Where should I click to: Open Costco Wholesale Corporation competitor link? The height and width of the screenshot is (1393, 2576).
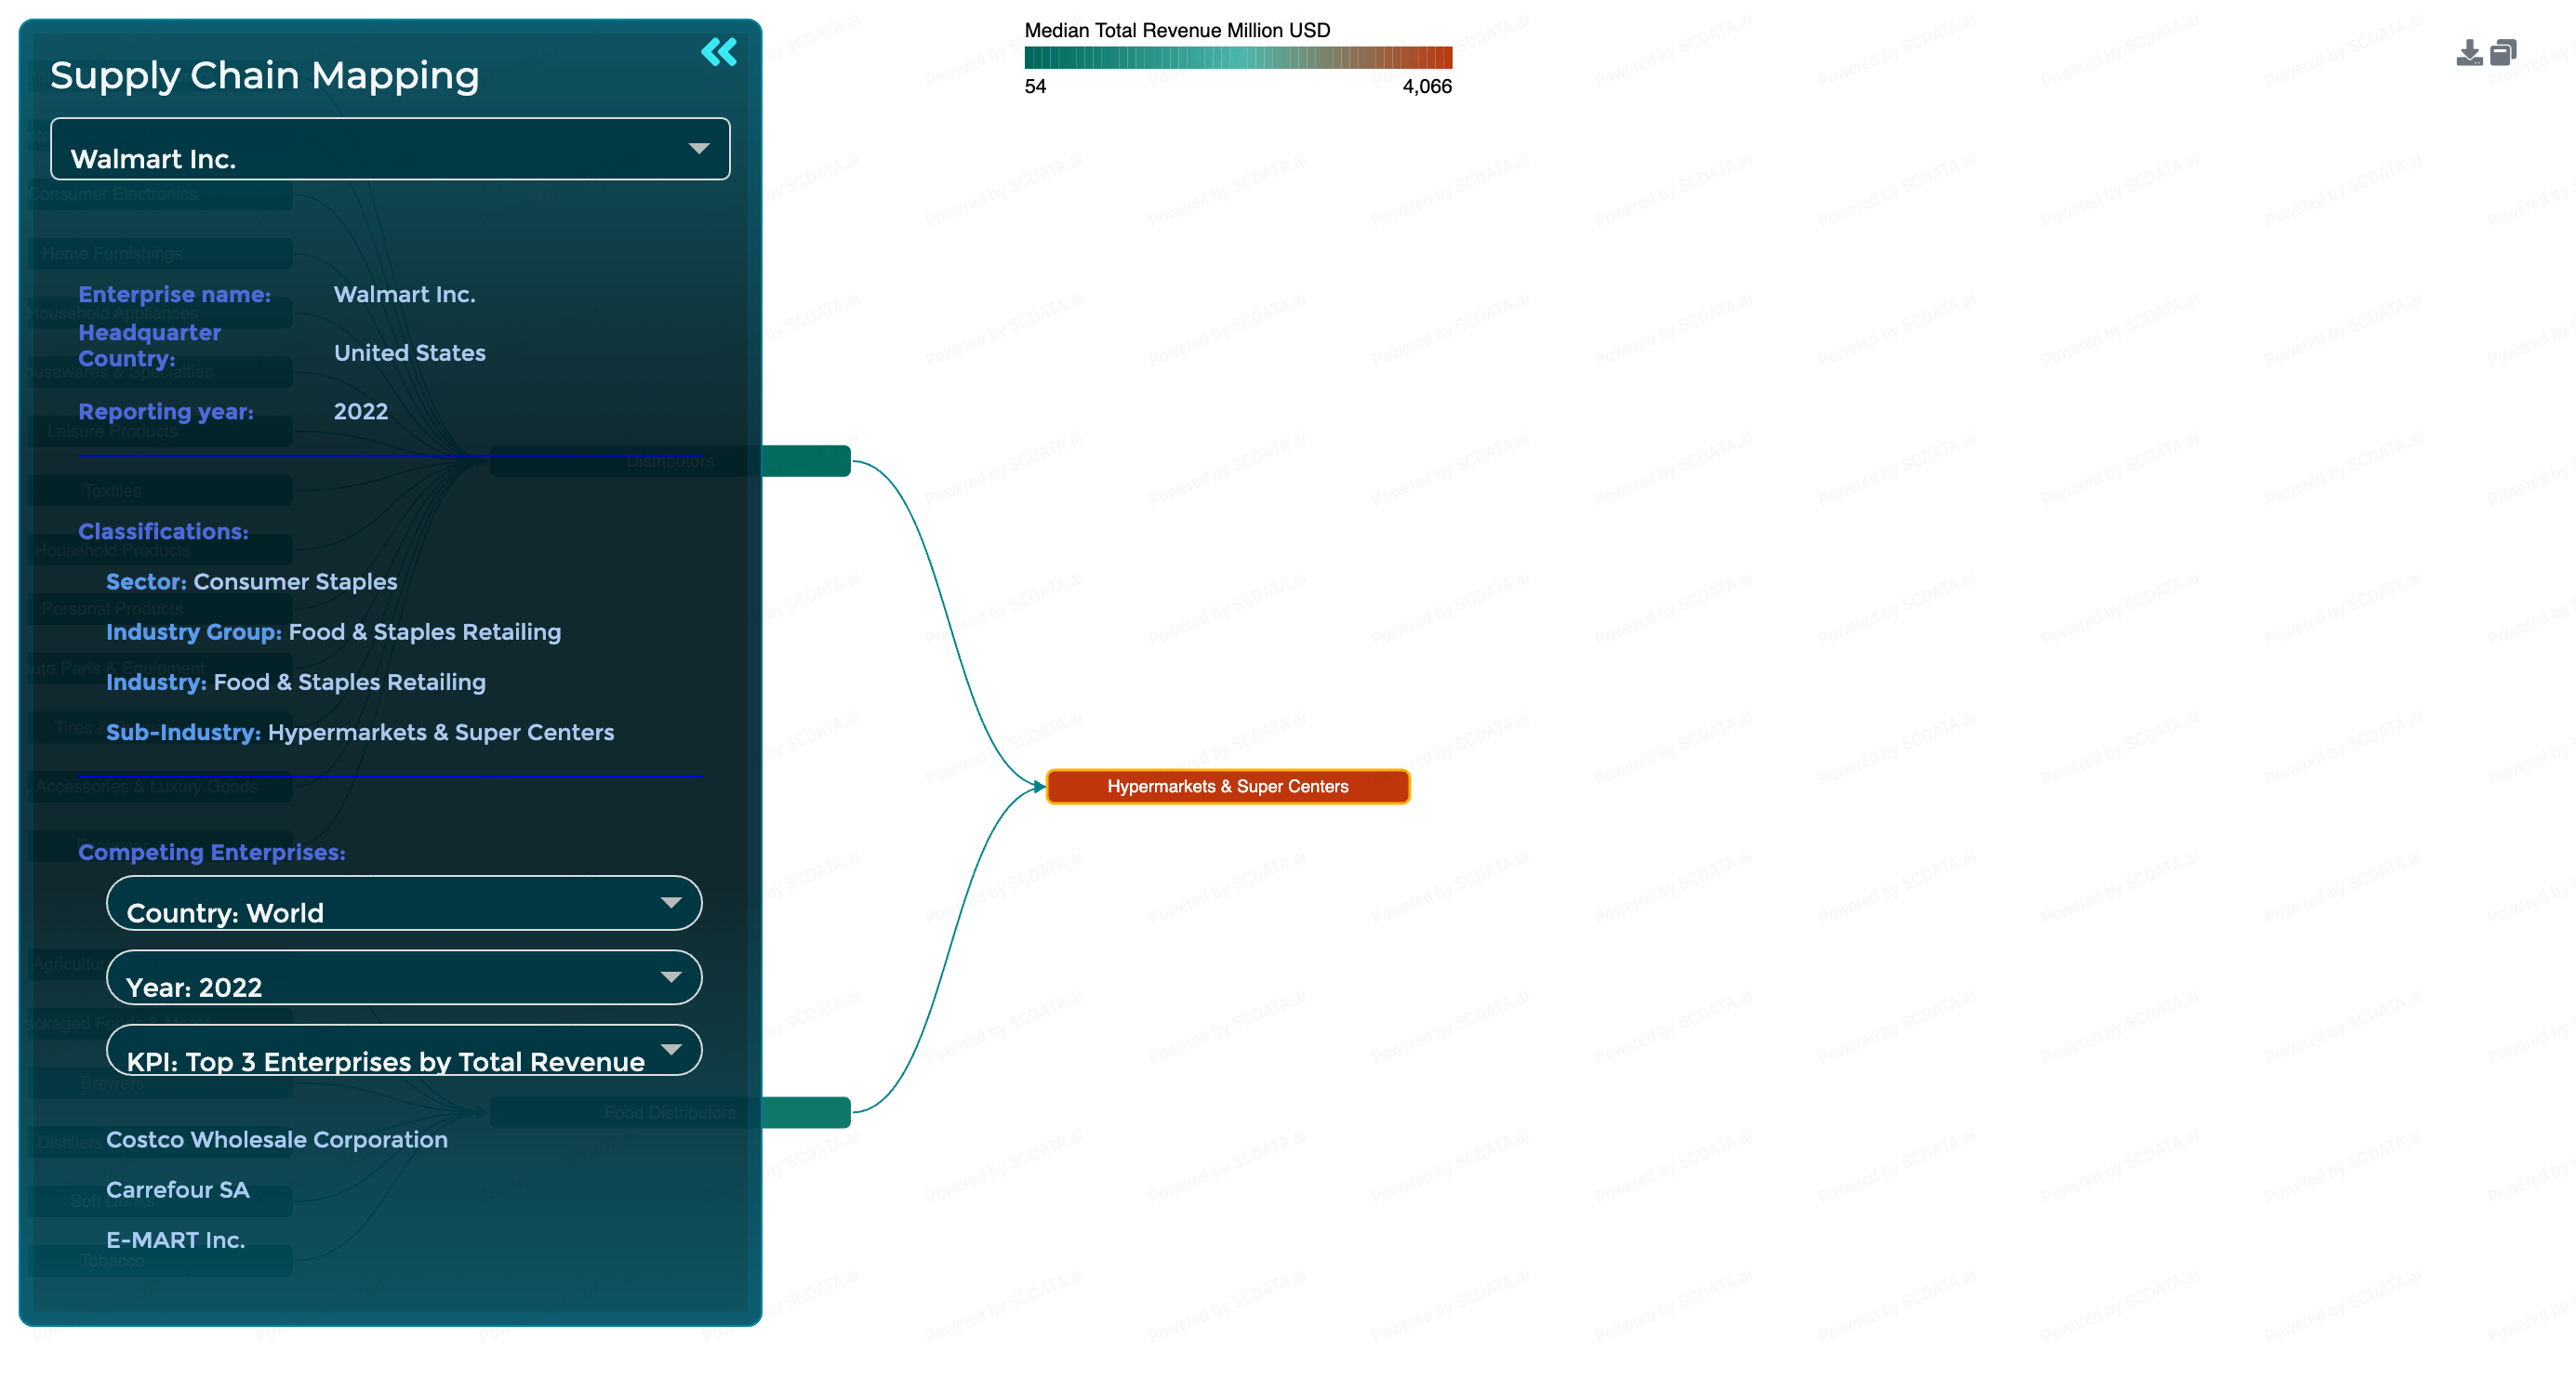point(277,1139)
